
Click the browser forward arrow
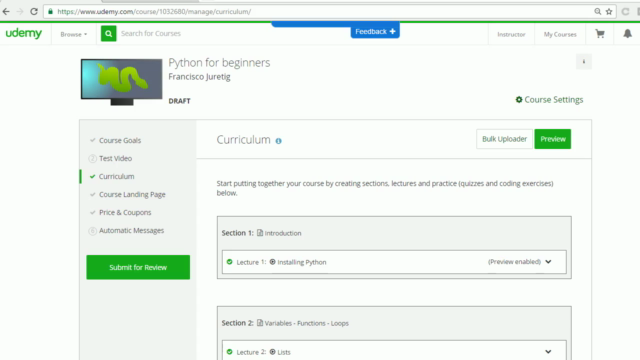click(20, 11)
